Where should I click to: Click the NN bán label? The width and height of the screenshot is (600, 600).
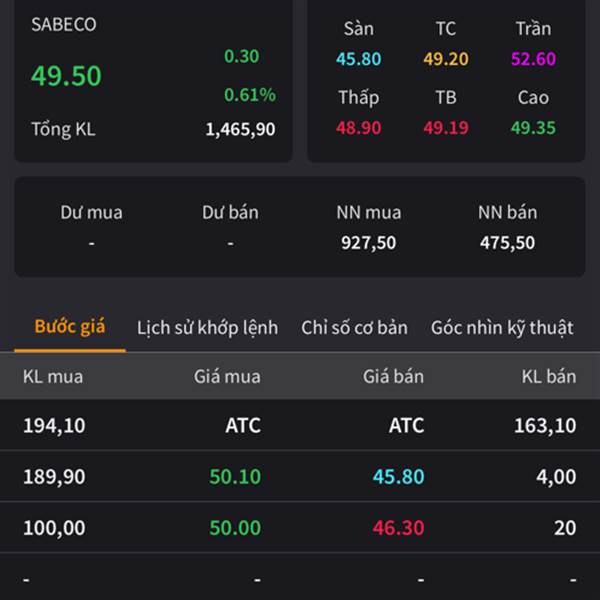[508, 212]
